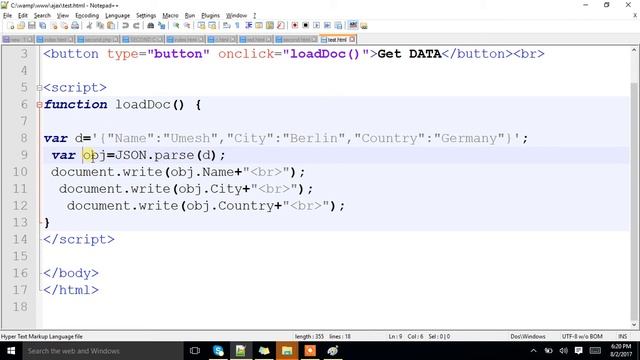Click line number 10 in the margin

pyautogui.click(x=20, y=172)
